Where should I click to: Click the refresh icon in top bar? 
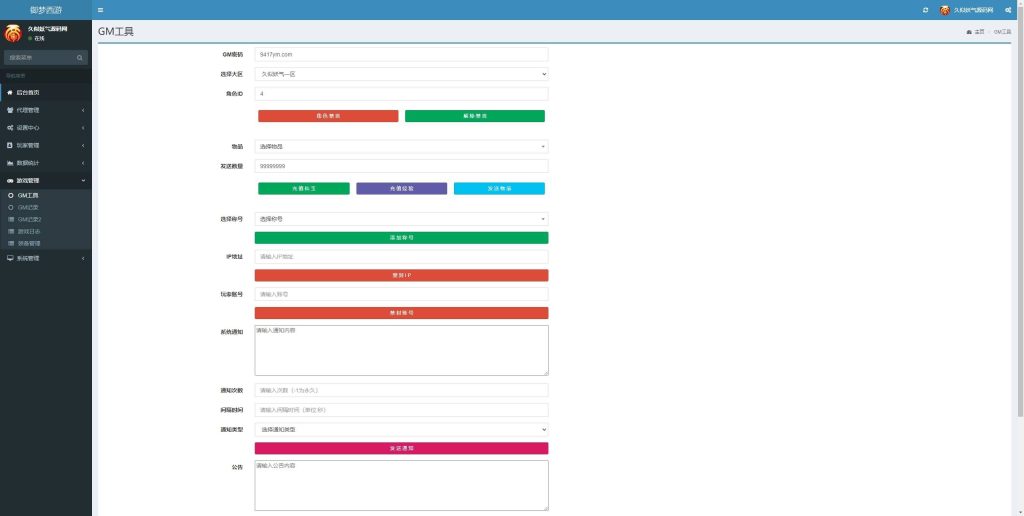925,10
